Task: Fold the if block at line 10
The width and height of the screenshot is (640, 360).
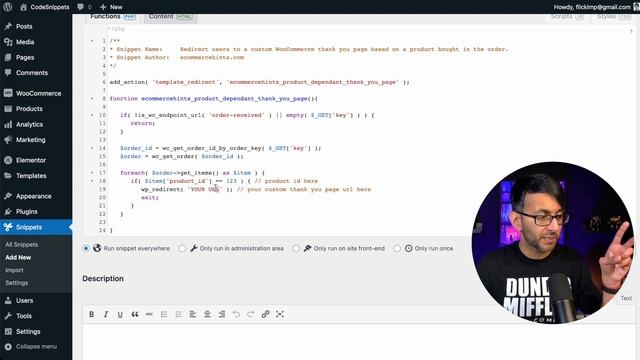Action: [x=92, y=115]
